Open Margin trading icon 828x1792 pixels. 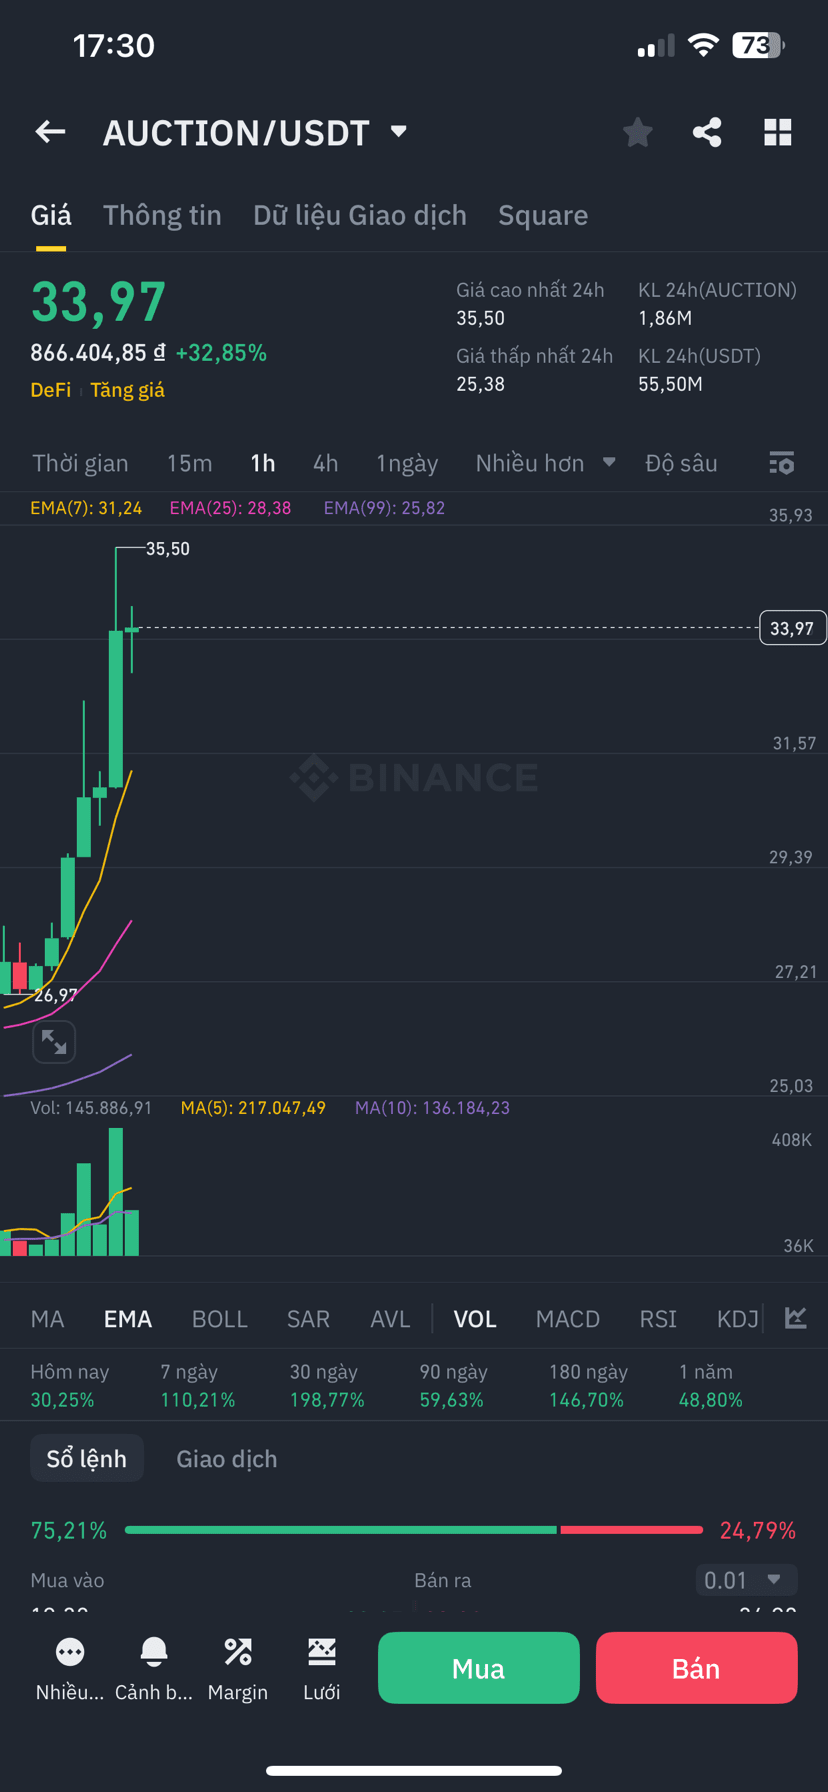click(x=238, y=1667)
